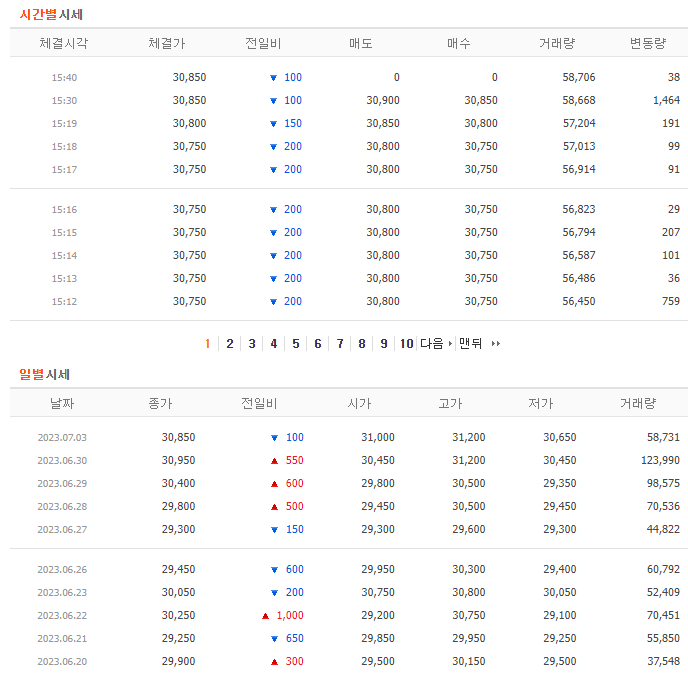Viewport: 688px width, 675px height.
Task: Click the 1,000 change value on 2023.06.22
Action: point(290,615)
